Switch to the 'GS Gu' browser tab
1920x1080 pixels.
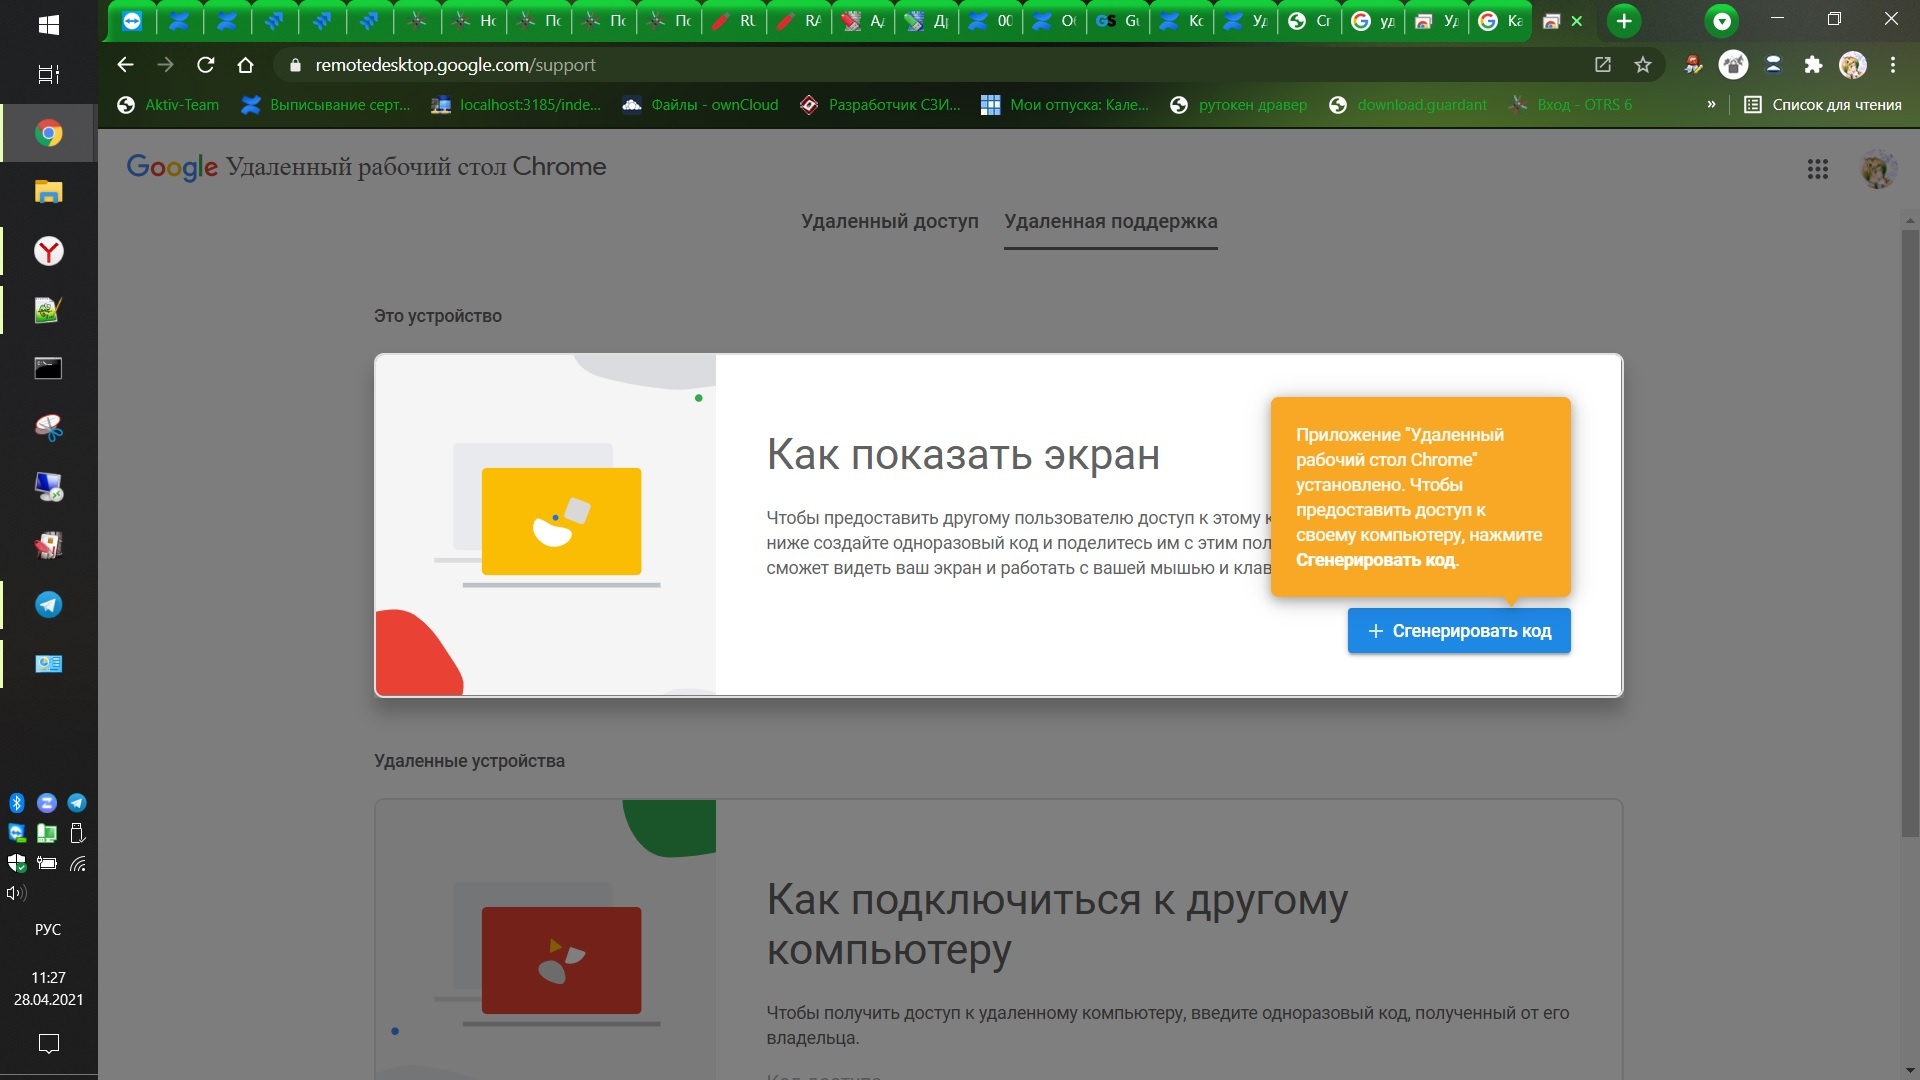click(x=1118, y=21)
